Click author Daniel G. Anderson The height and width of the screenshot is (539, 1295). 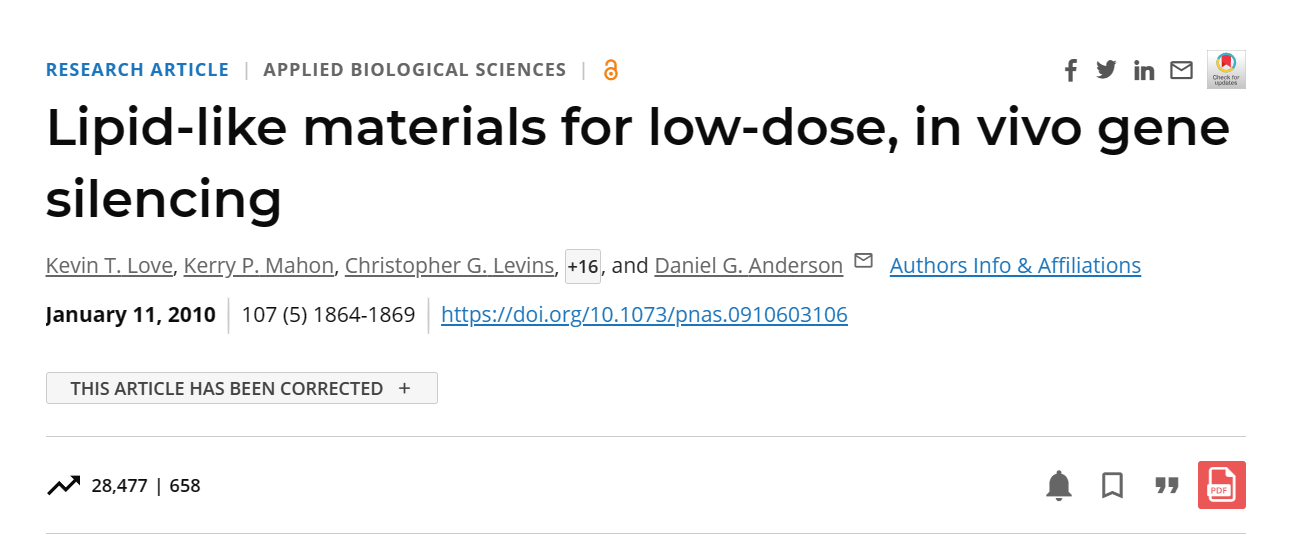(x=748, y=266)
